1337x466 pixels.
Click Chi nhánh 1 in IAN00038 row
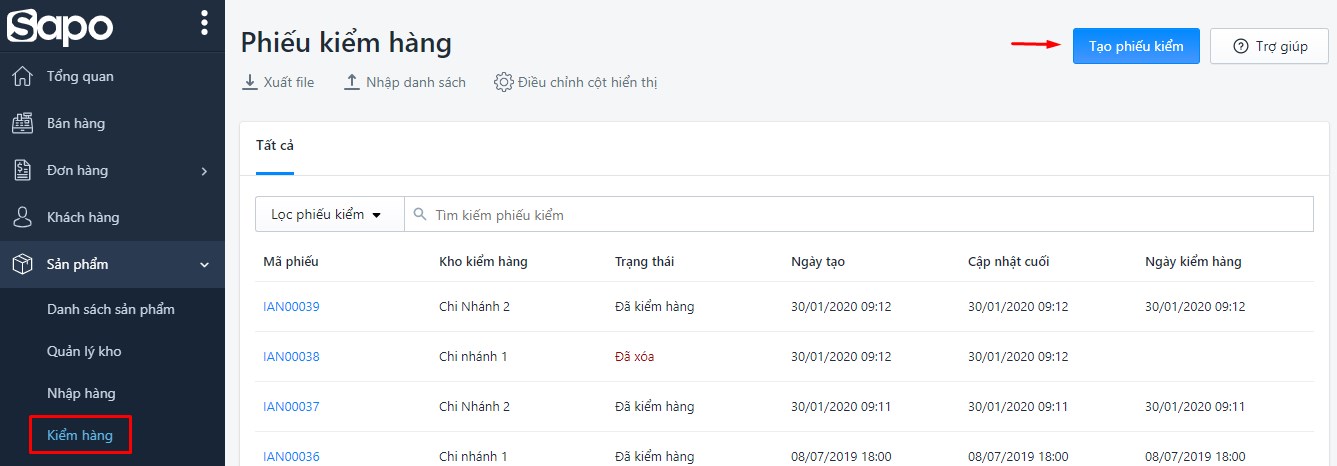[473, 356]
